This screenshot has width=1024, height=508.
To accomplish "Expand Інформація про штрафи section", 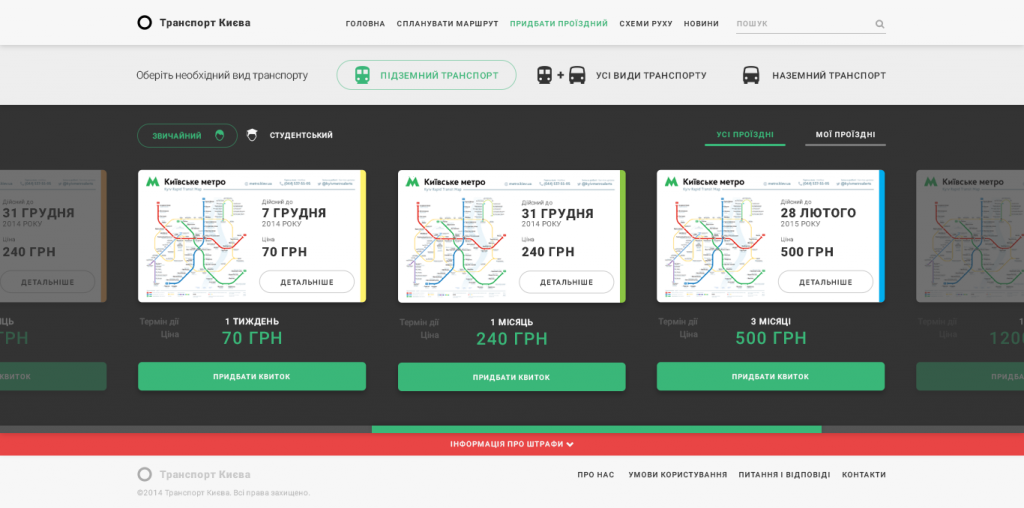I will [512, 444].
